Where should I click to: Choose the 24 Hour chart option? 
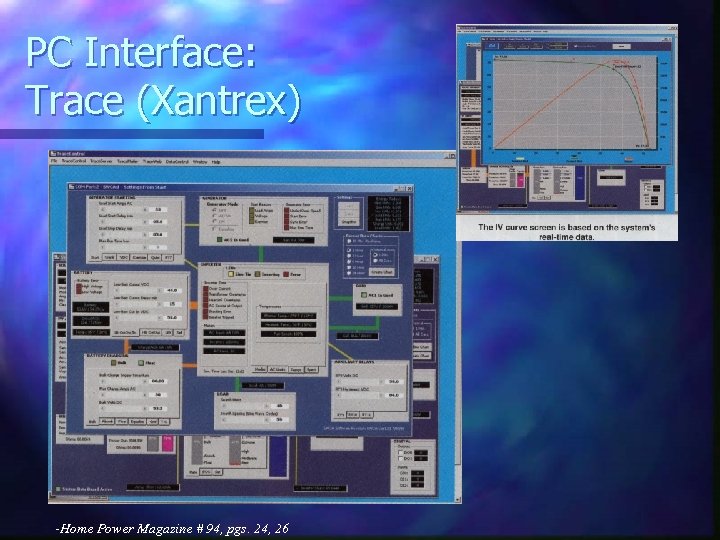pos(356,273)
